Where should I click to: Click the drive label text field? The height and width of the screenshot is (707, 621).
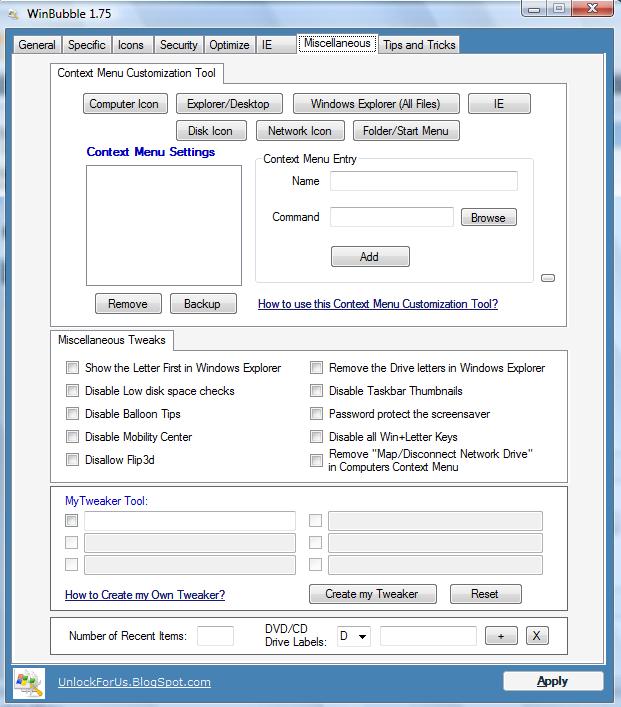coord(428,636)
